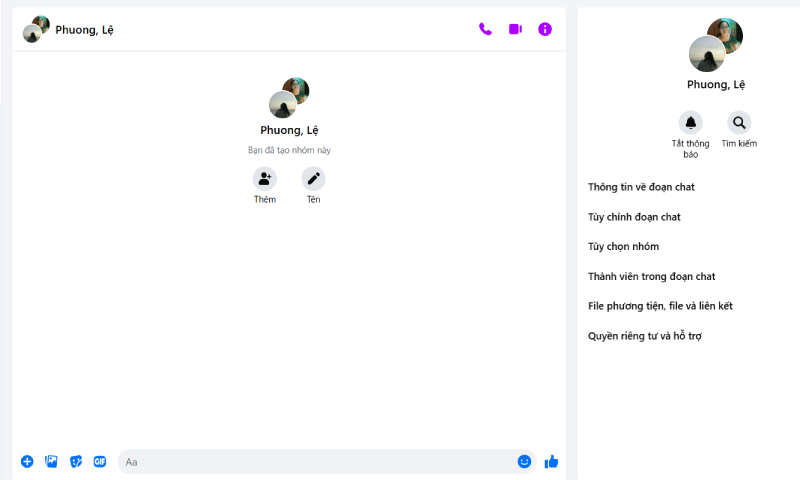Open the GIF picker

[x=100, y=461]
